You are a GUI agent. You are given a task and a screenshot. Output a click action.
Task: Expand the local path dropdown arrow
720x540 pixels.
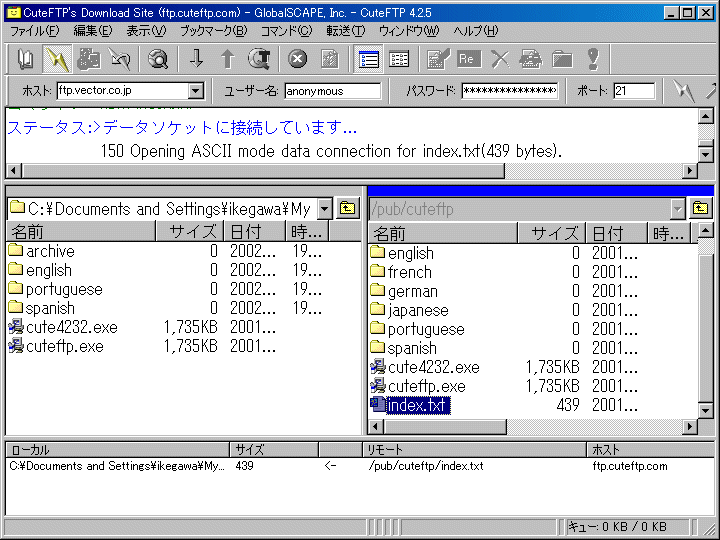[325, 209]
